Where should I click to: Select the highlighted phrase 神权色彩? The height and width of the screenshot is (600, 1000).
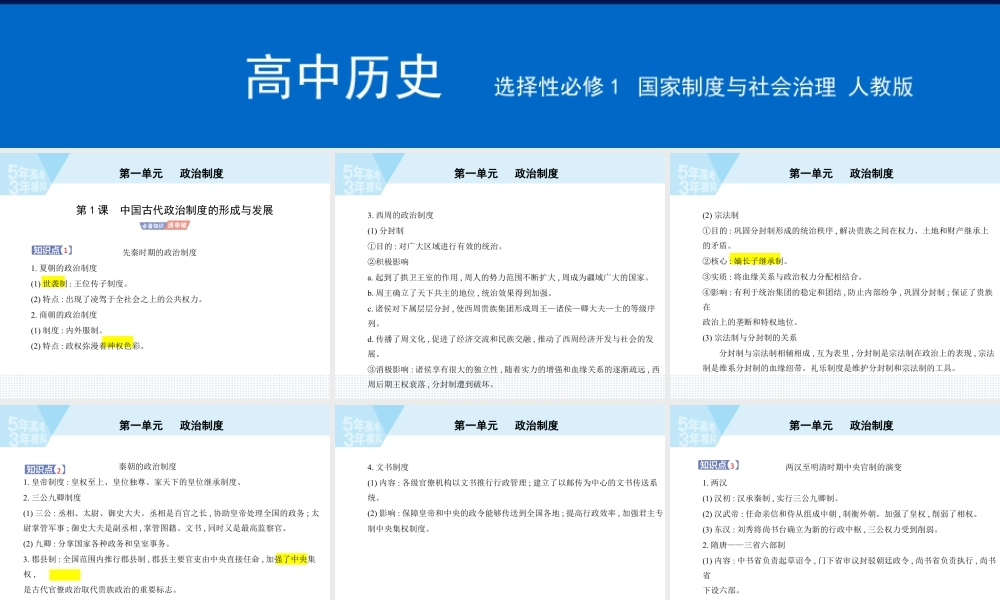click(121, 346)
